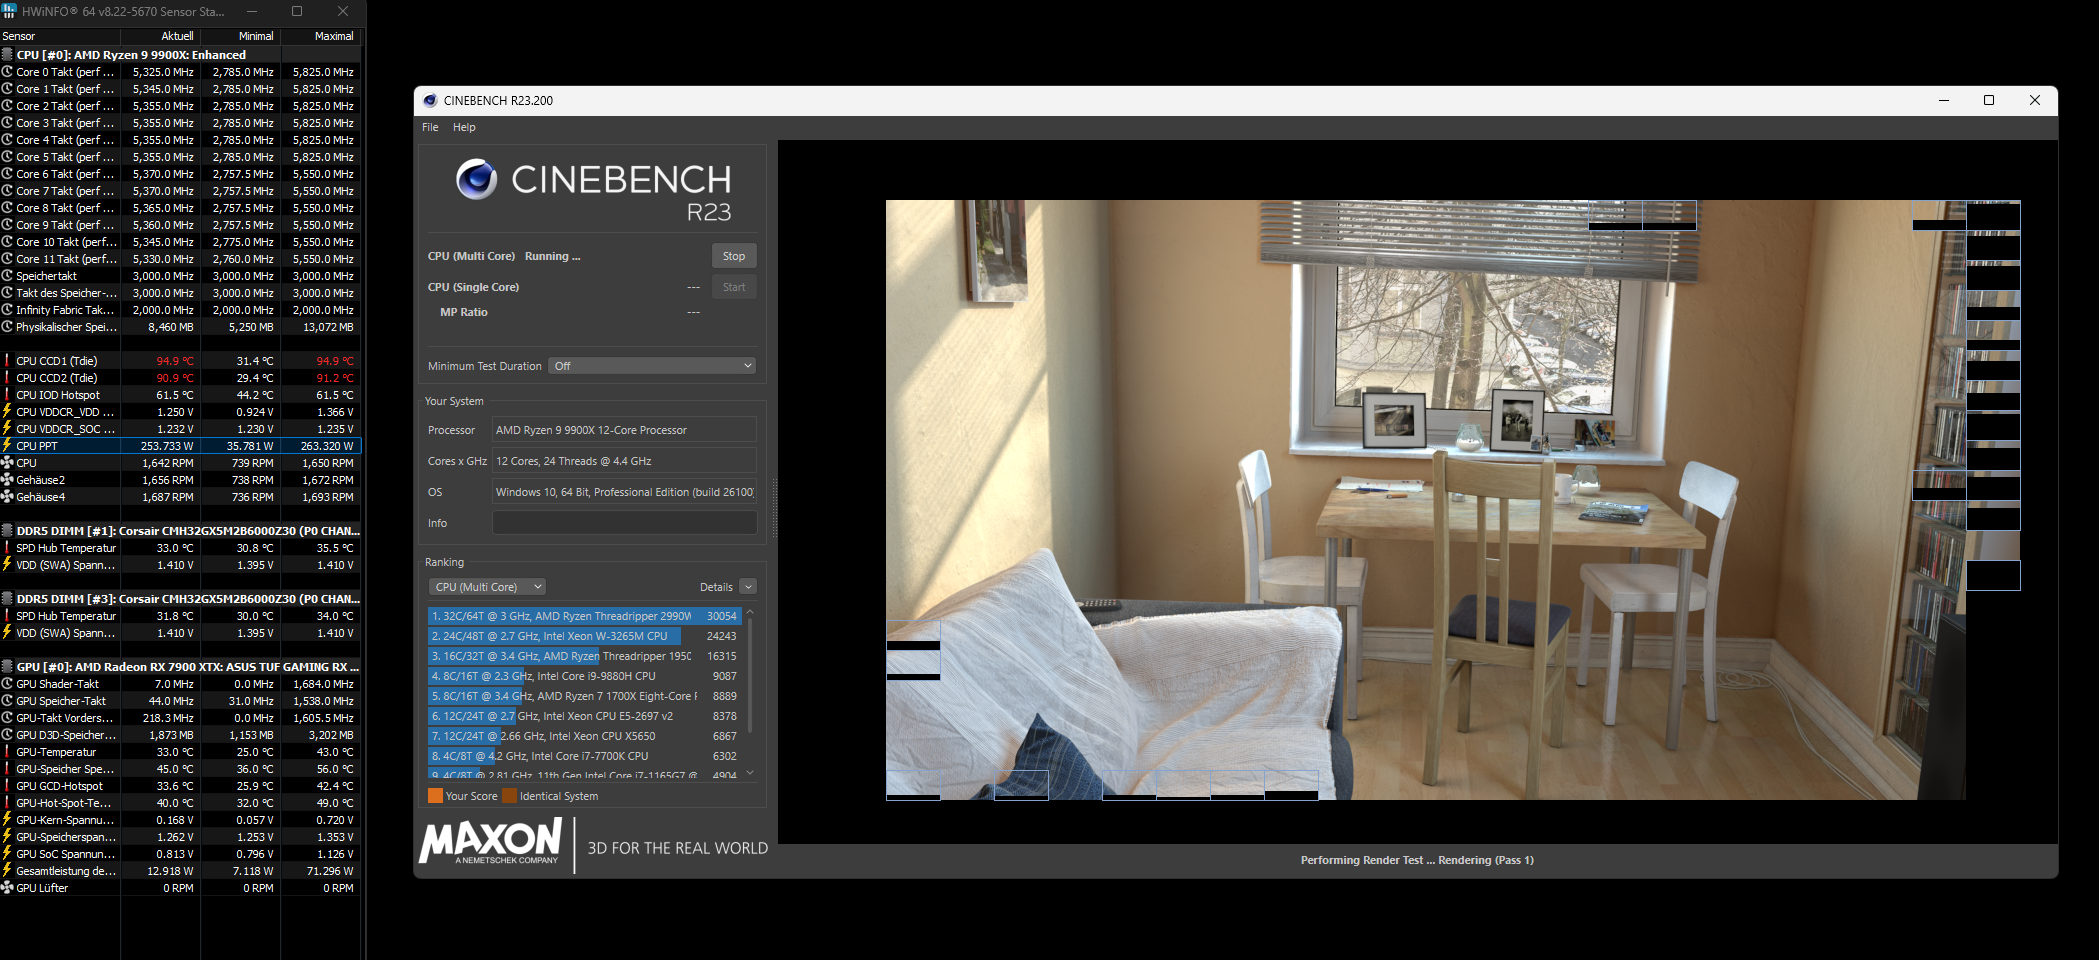Click the Details label in Ranking
Screen dimensions: 2099x960
point(716,587)
